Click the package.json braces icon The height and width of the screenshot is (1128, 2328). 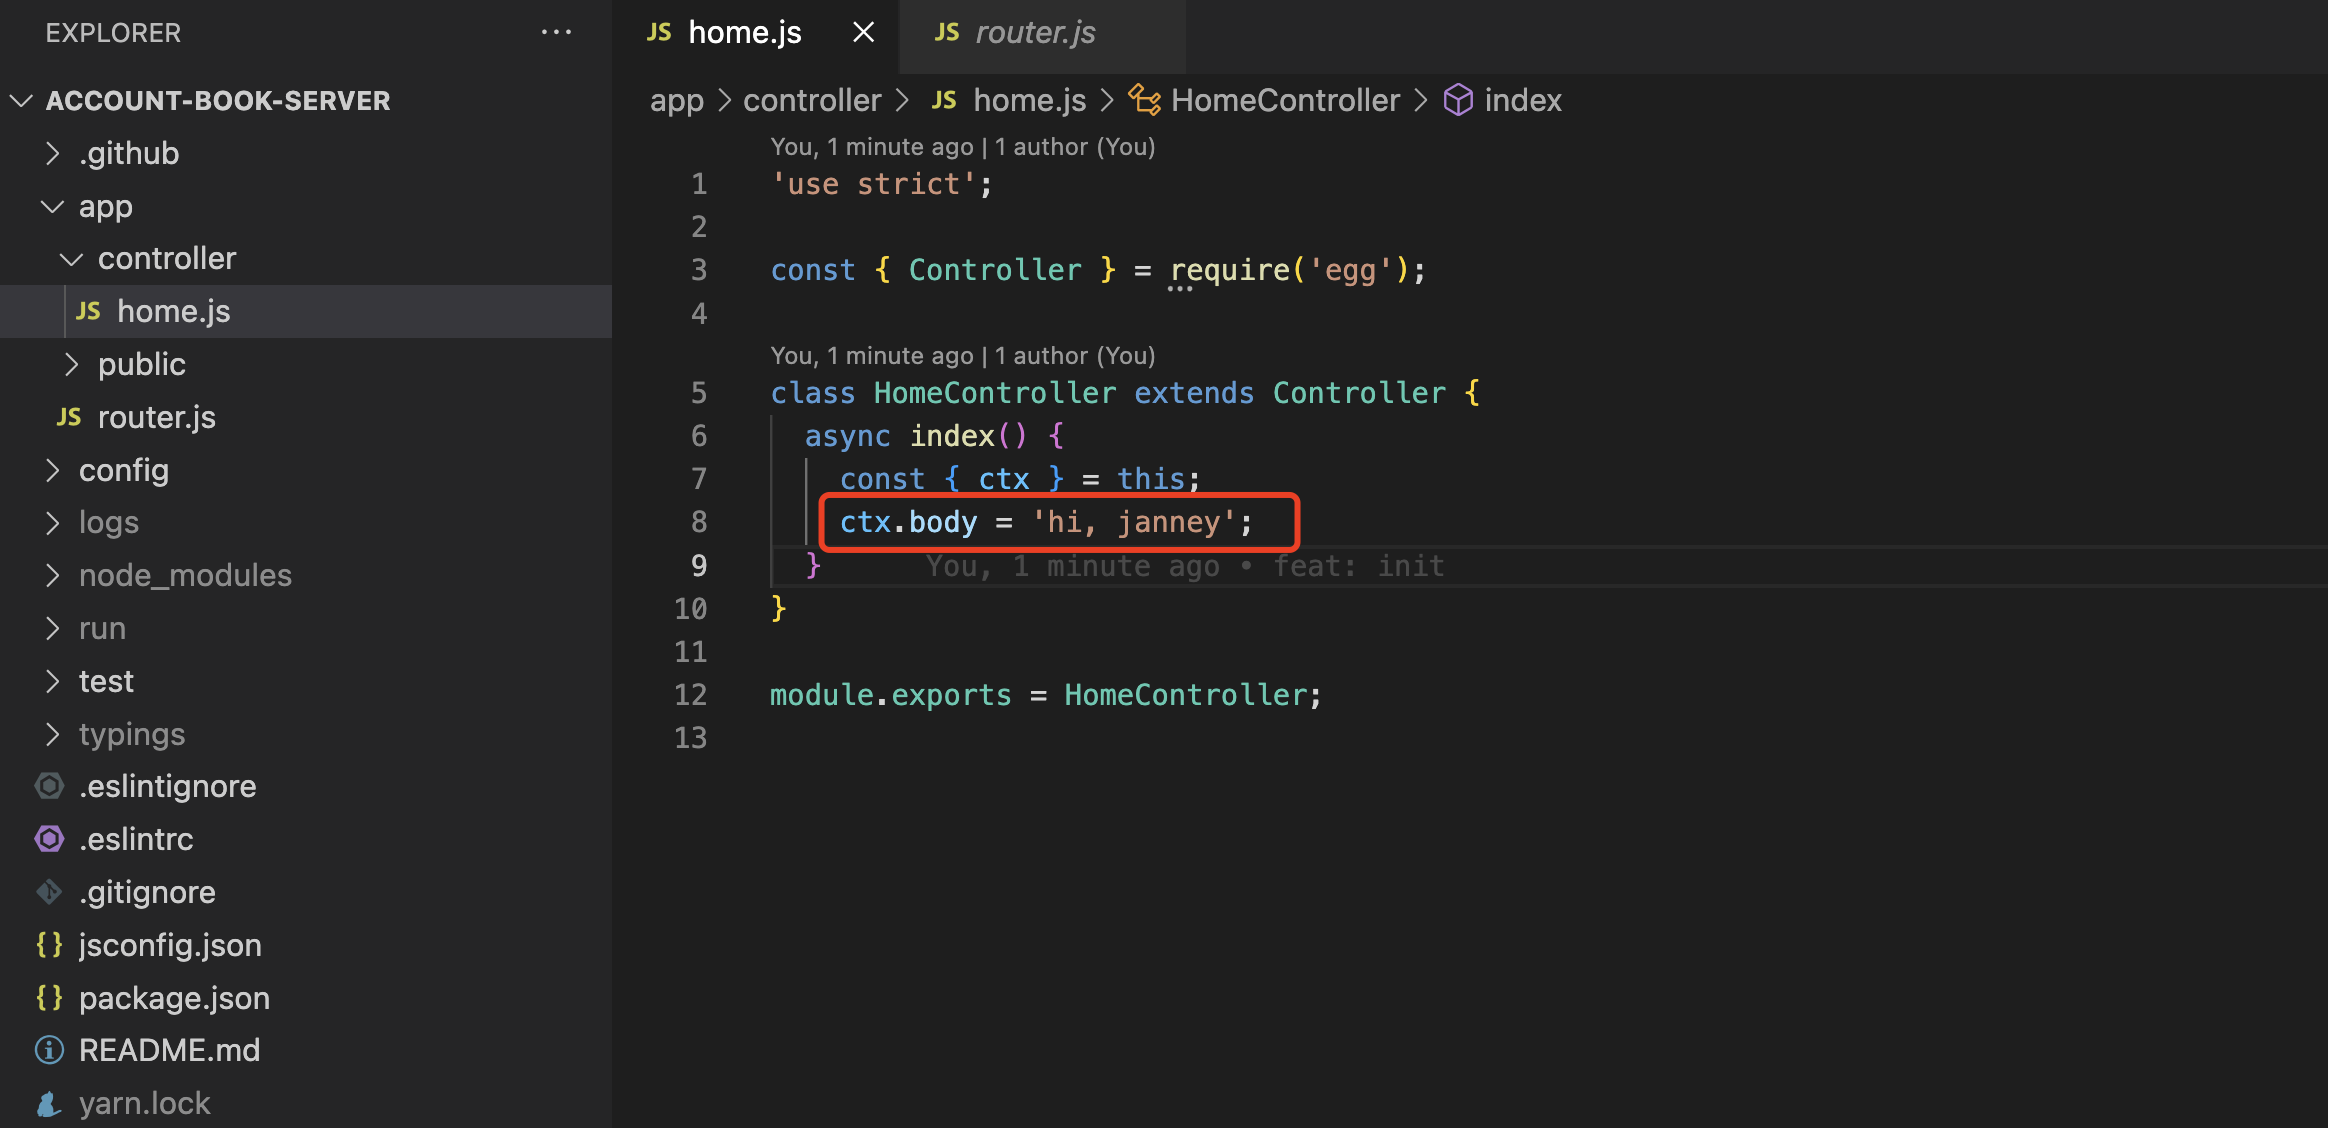pos(49,997)
